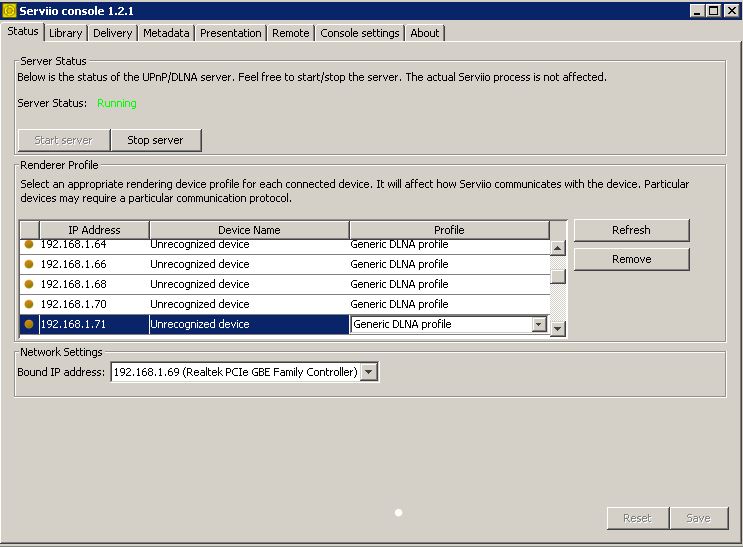743x547 pixels.
Task: Open the Metadata tab
Action: click(x=166, y=33)
